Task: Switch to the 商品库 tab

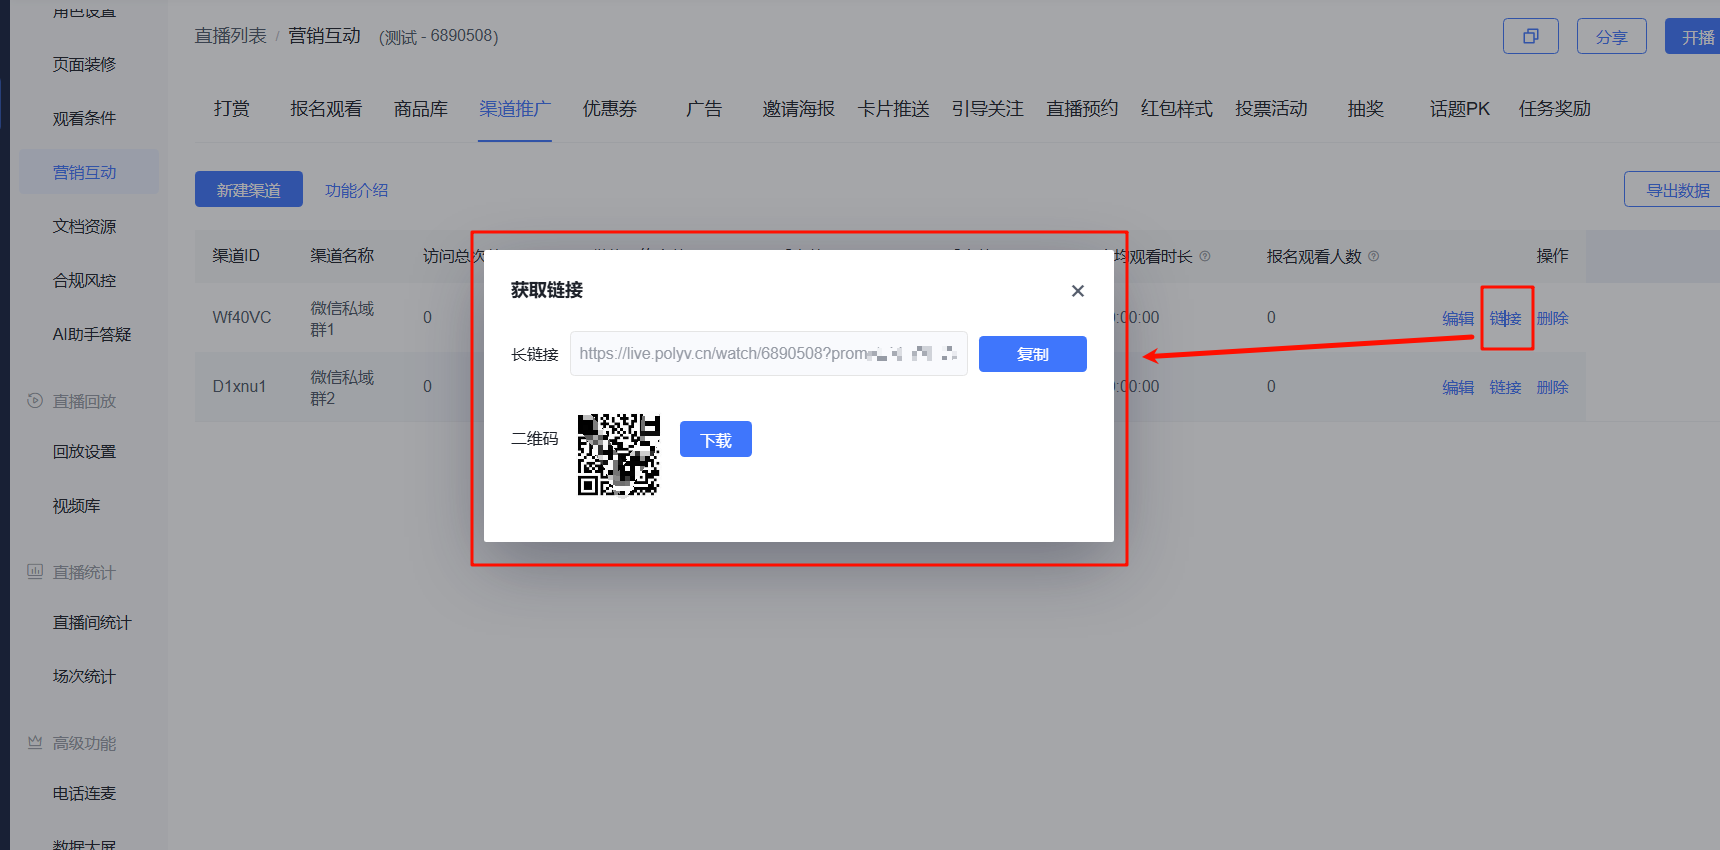Action: (421, 109)
